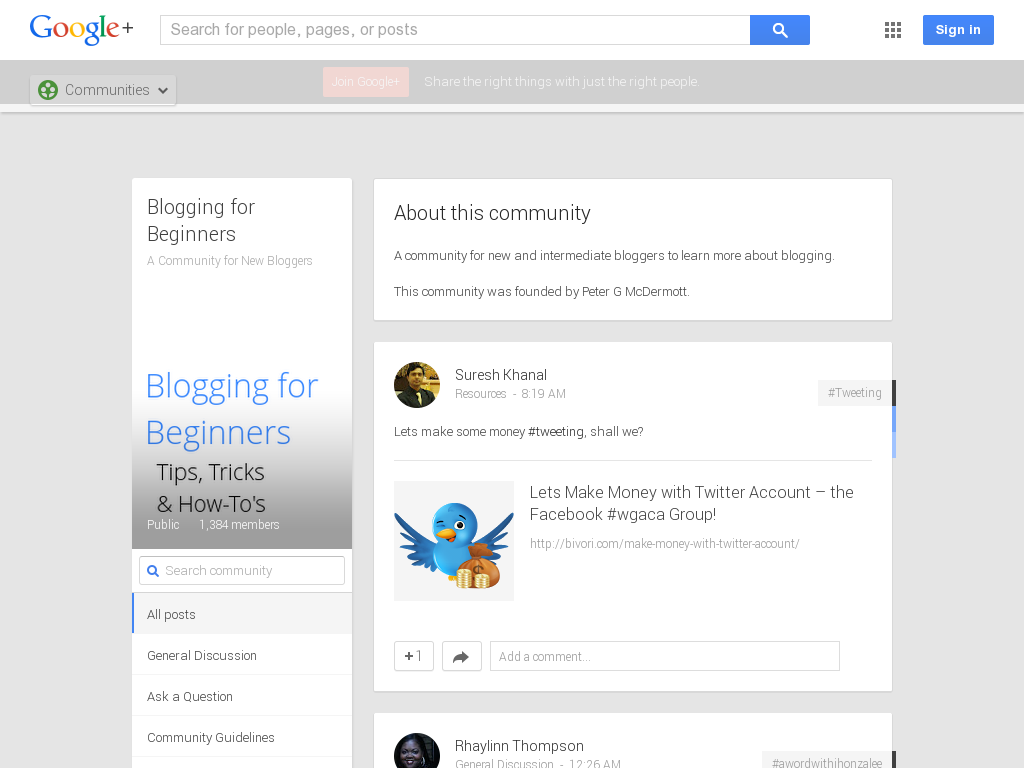This screenshot has height=768, width=1024.
Task: Click the 'Public' community label
Action: (163, 524)
